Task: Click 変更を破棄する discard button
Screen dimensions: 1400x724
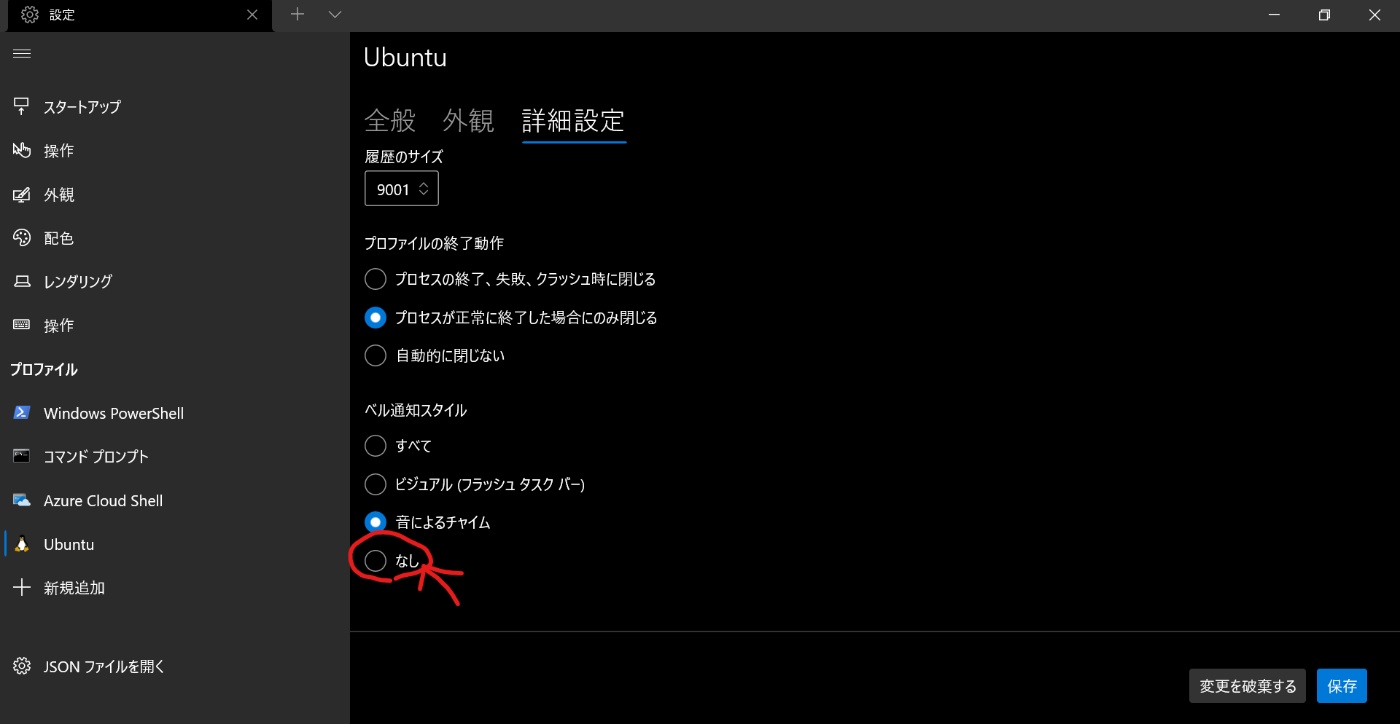Action: pyautogui.click(x=1248, y=686)
